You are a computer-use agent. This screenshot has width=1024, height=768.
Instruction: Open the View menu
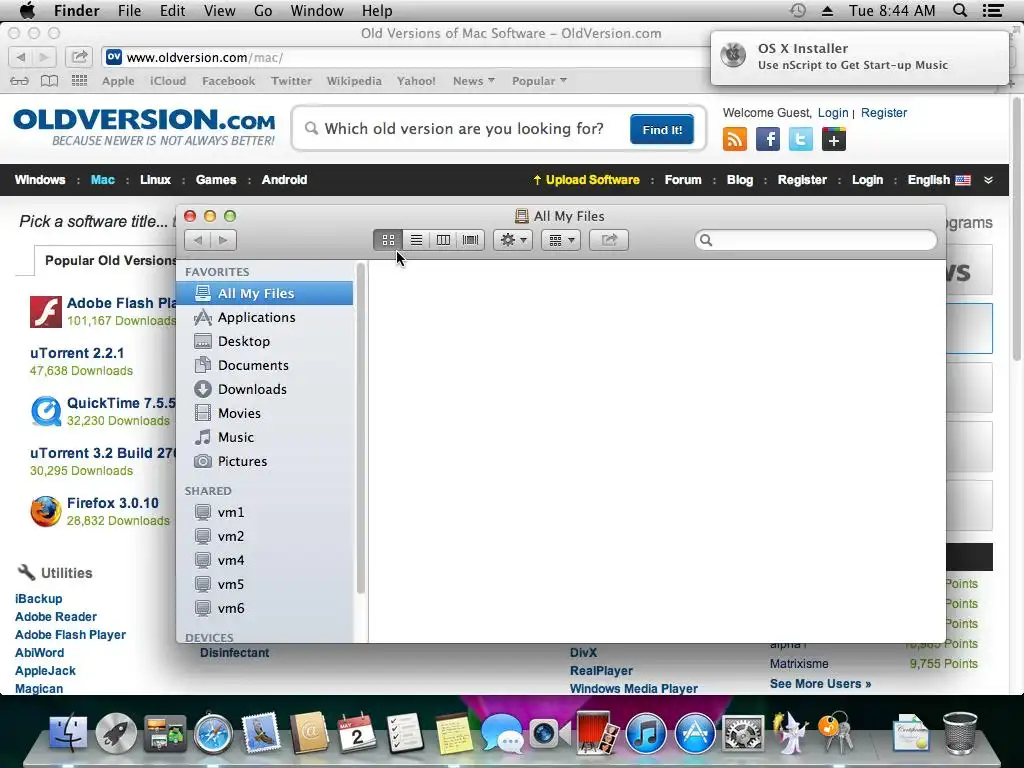pyautogui.click(x=219, y=11)
